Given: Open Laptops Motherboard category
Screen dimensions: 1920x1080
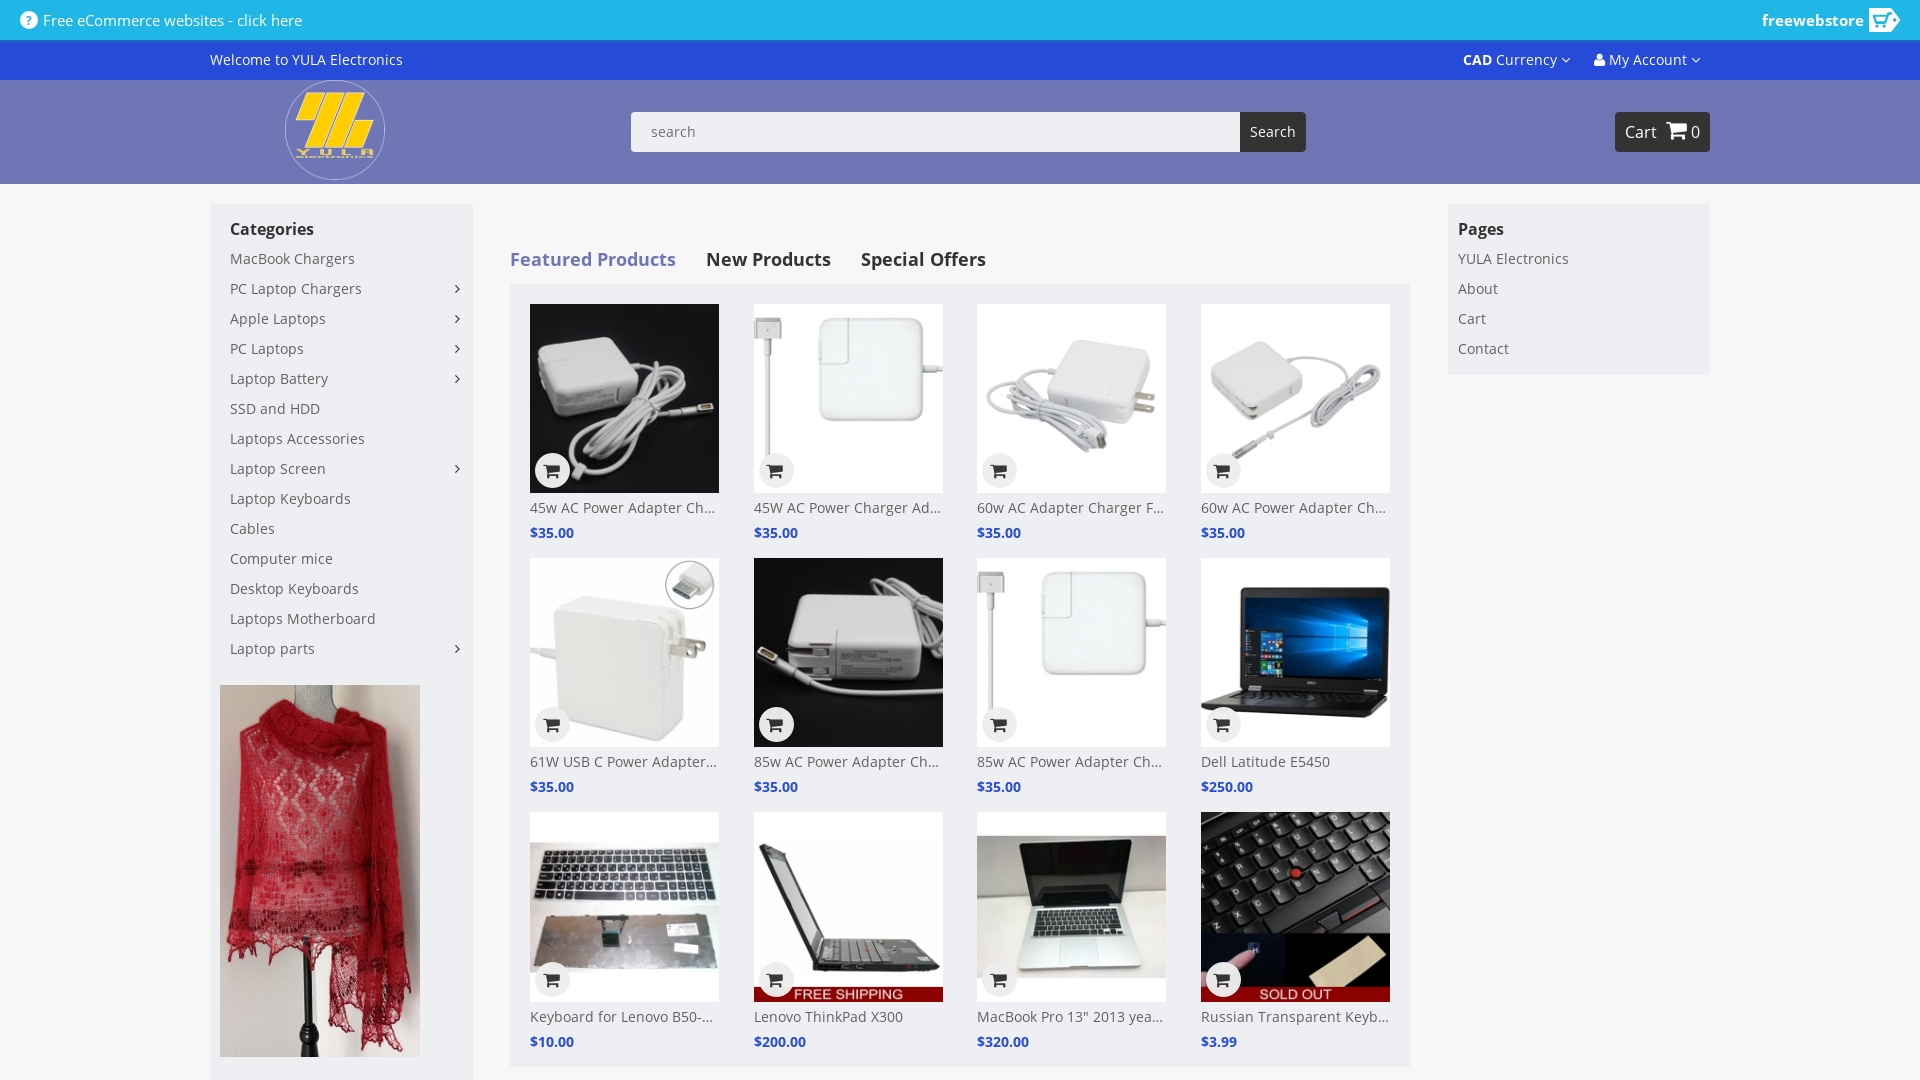Looking at the screenshot, I should (303, 619).
